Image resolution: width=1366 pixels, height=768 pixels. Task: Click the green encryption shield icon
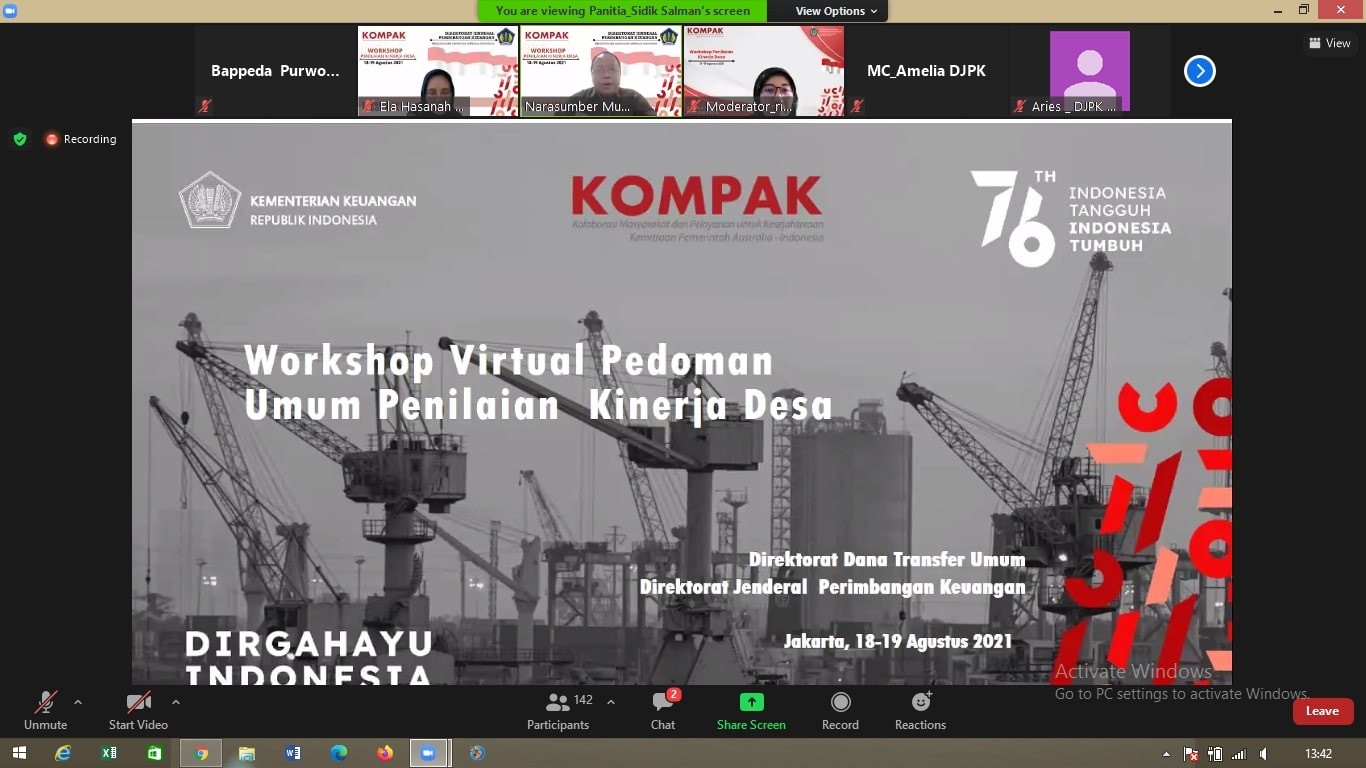tap(20, 139)
